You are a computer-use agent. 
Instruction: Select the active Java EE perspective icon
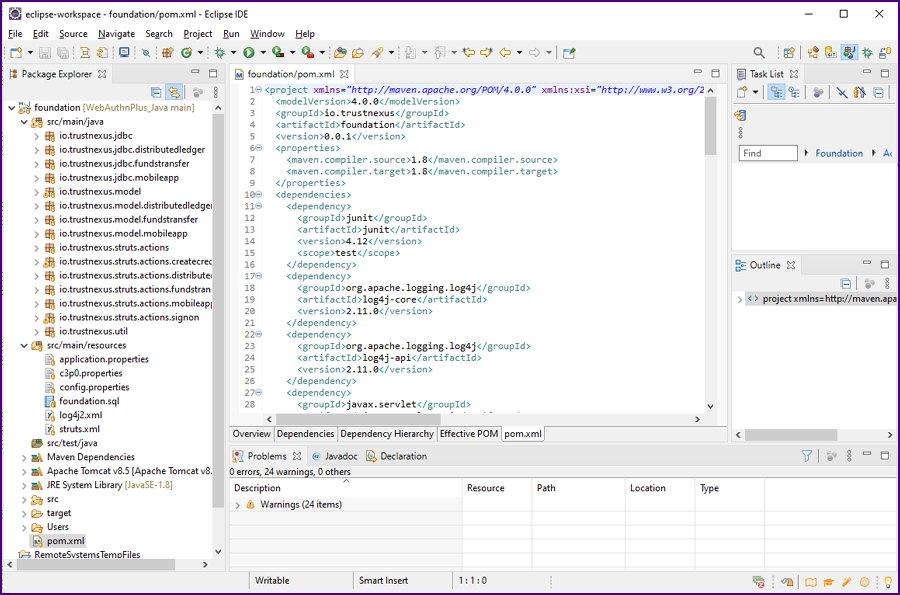[x=849, y=53]
